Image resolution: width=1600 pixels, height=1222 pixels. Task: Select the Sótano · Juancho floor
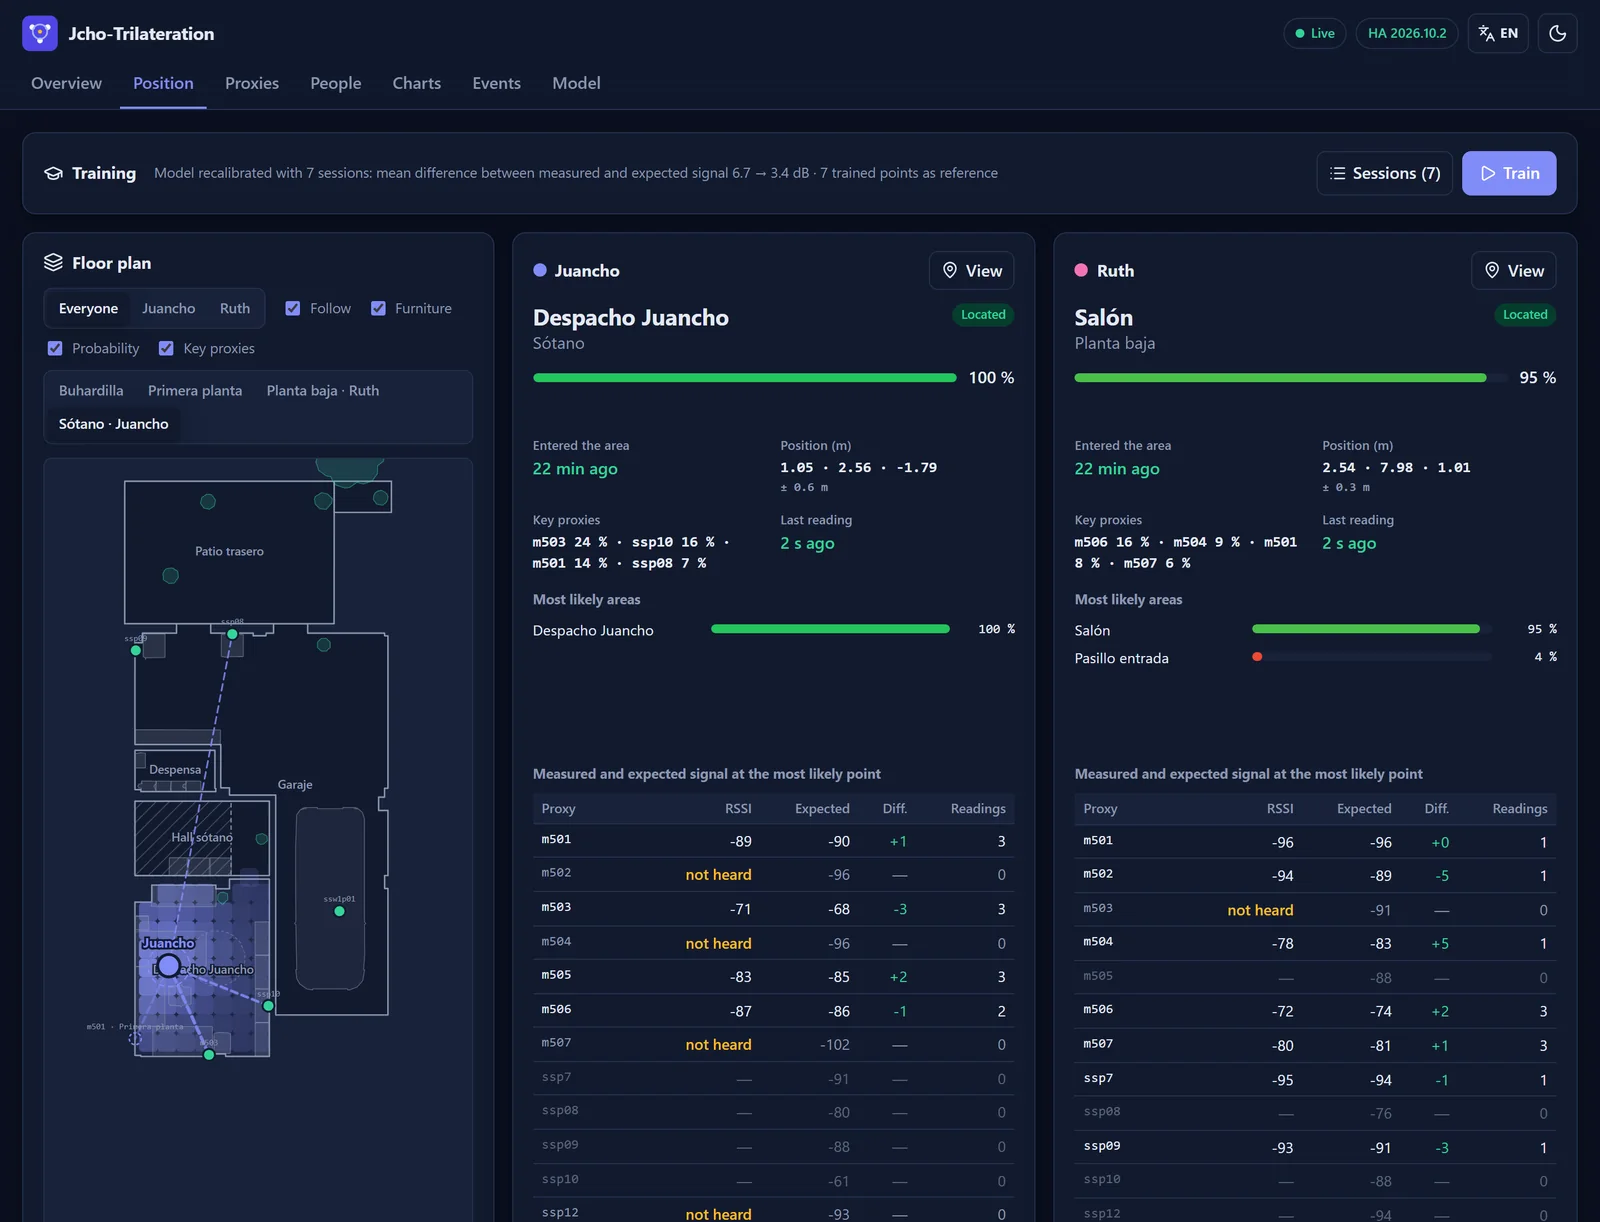point(114,424)
